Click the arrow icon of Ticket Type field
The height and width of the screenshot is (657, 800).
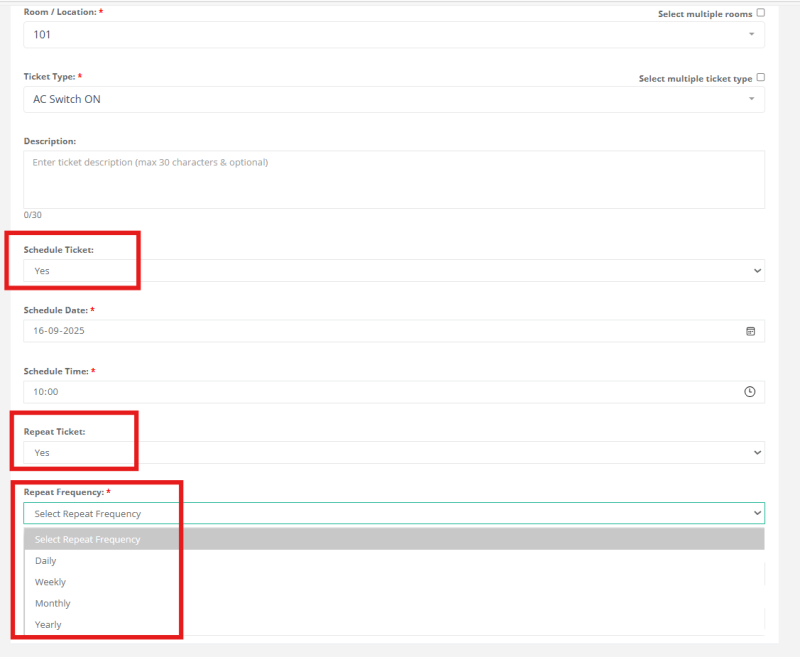point(751,99)
